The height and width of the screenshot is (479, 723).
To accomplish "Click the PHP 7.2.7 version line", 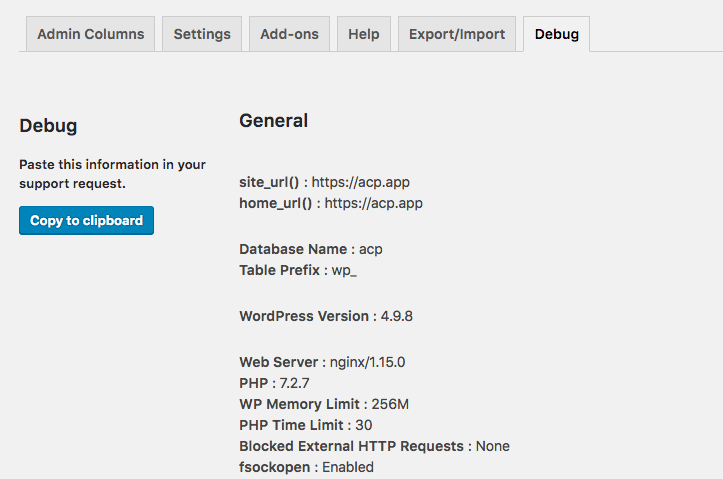I will tap(274, 383).
